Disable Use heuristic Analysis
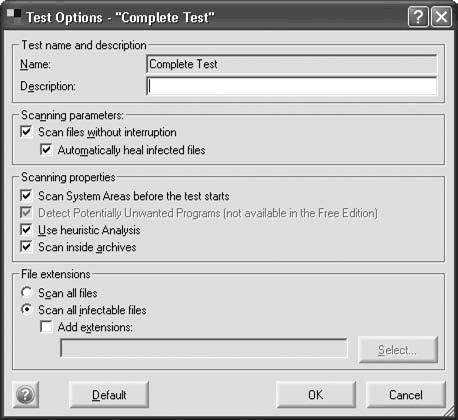This screenshot has height=420, width=458. point(26,230)
